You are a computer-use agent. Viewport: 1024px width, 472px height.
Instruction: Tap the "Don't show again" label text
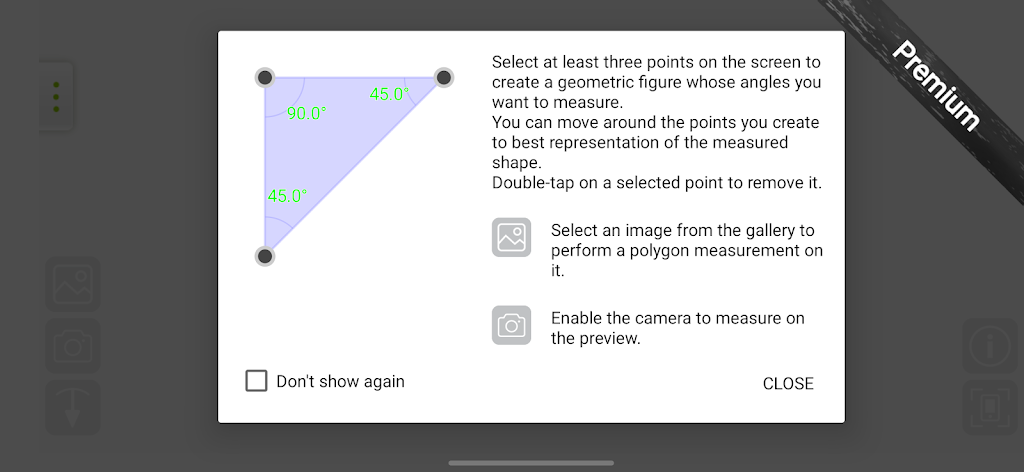coord(340,381)
